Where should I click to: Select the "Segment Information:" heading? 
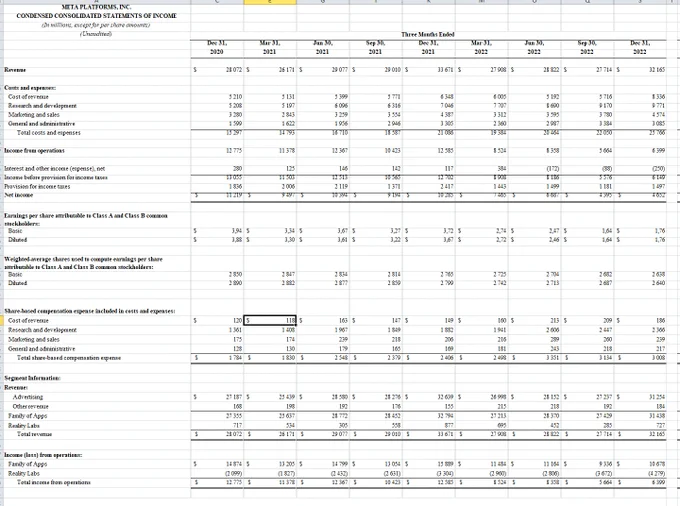tap(32, 378)
